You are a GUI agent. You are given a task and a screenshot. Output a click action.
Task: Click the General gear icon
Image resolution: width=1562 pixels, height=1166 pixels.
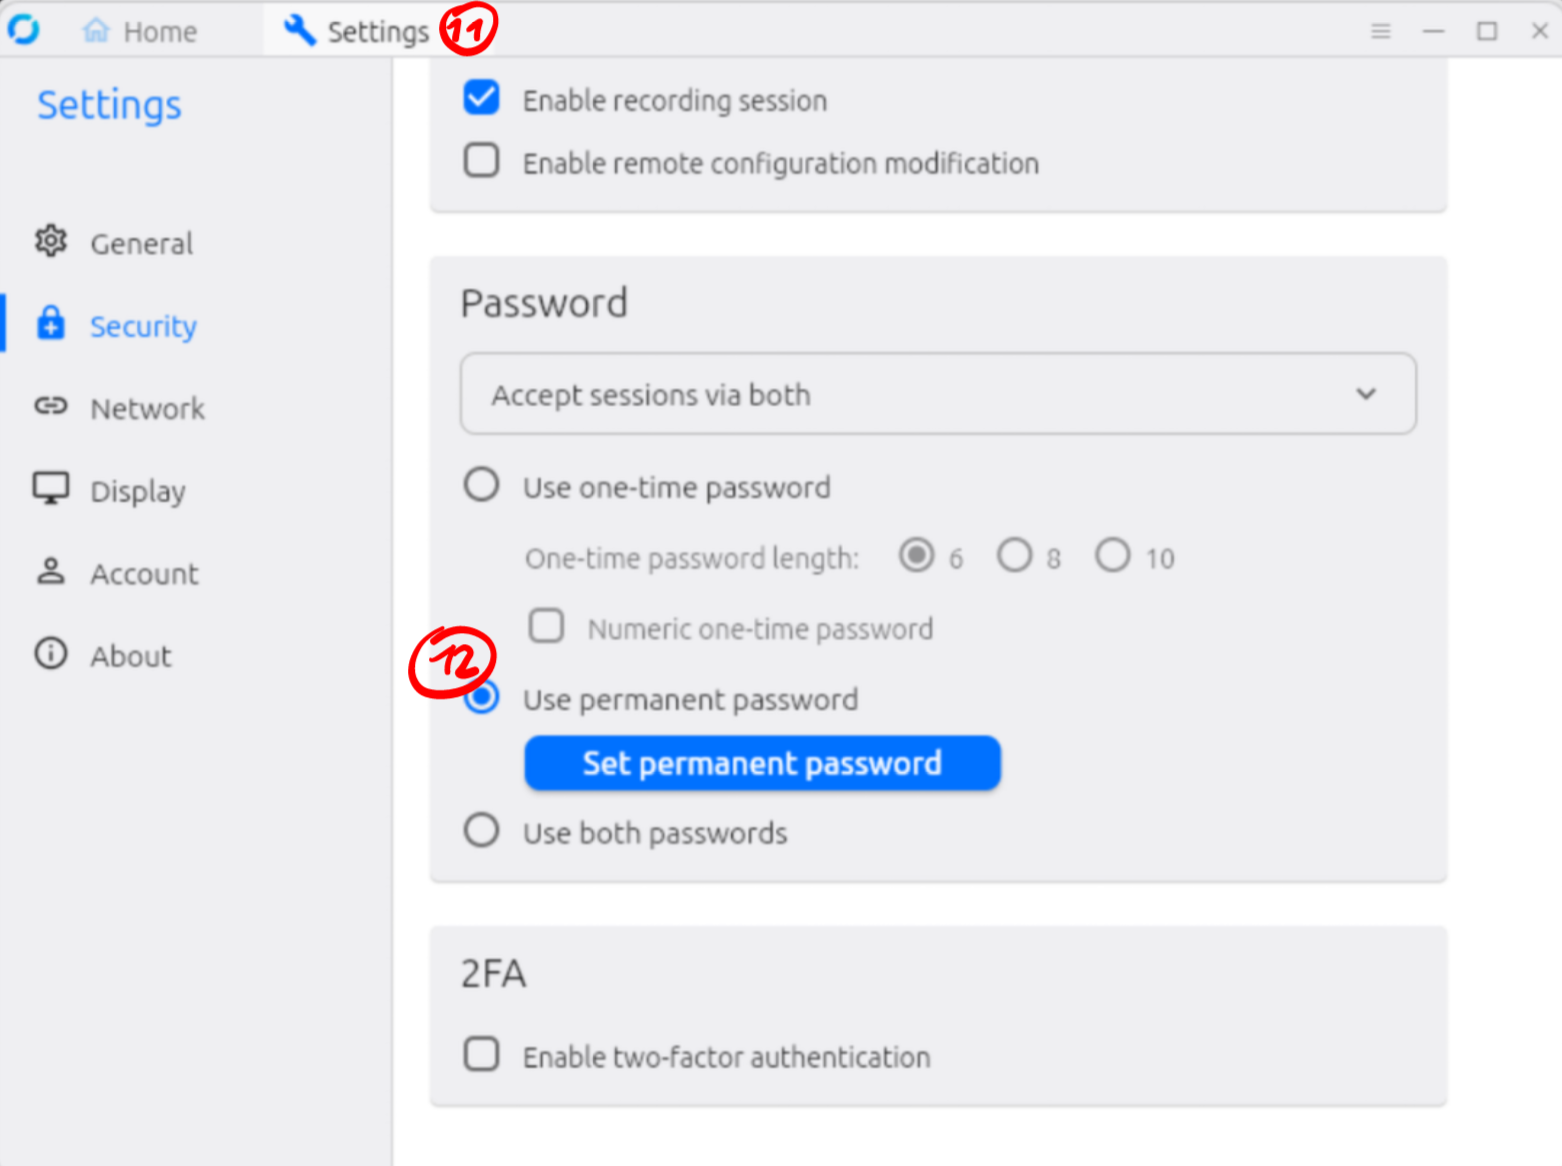(51, 242)
